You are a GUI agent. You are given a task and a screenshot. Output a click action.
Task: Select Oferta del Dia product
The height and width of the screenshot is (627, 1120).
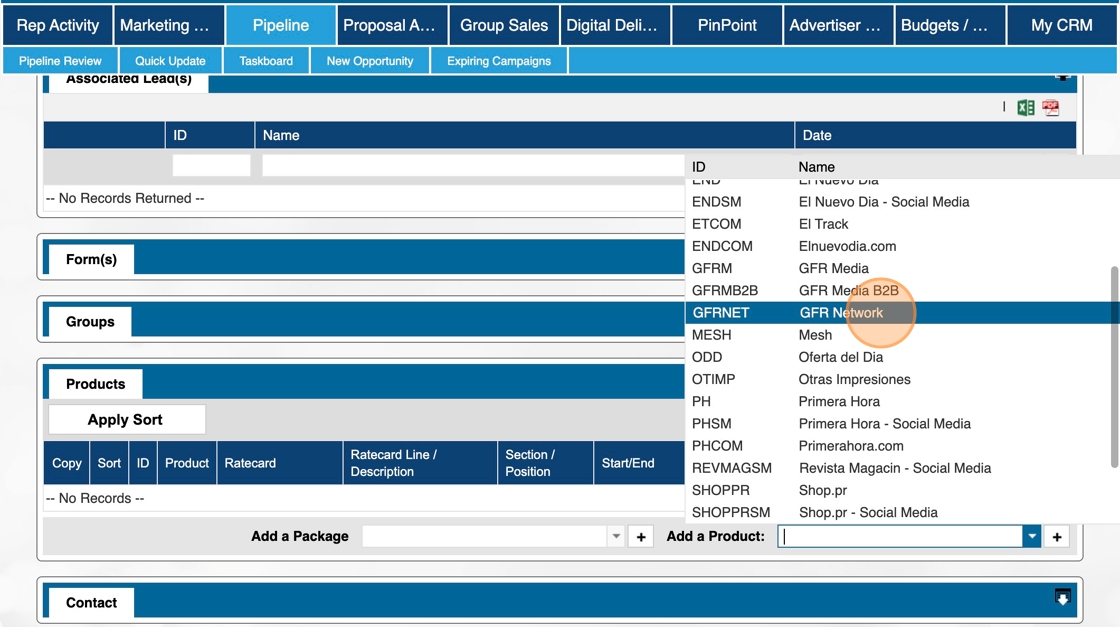click(x=902, y=357)
